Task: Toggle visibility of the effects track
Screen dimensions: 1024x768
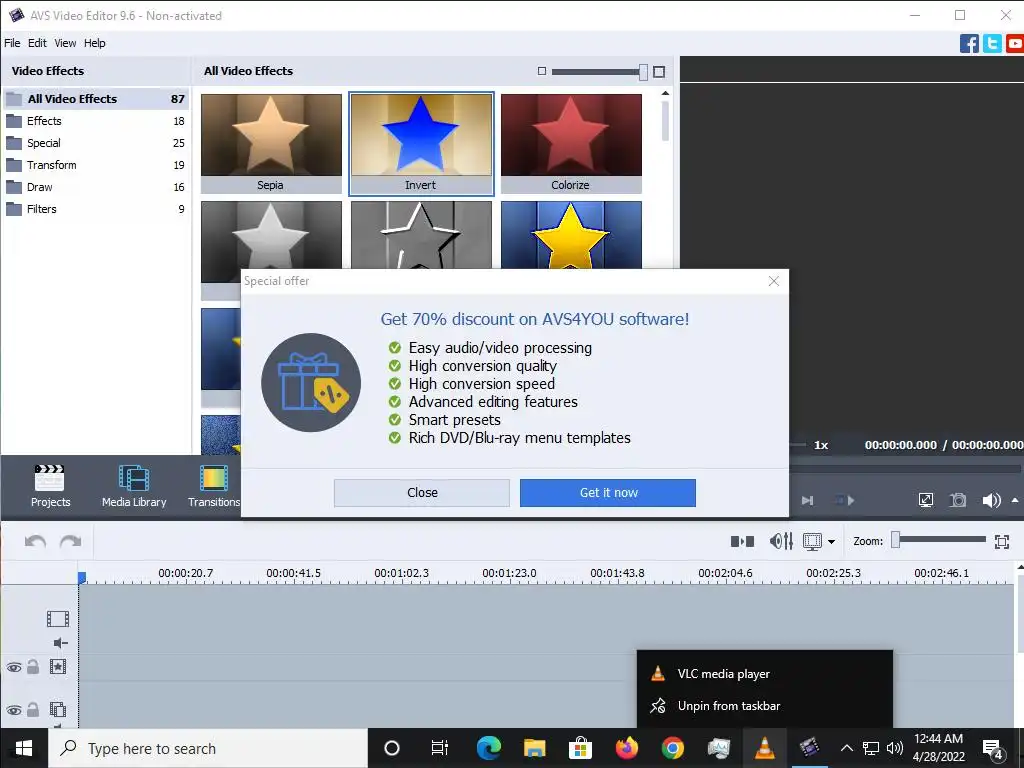Action: coord(14,667)
